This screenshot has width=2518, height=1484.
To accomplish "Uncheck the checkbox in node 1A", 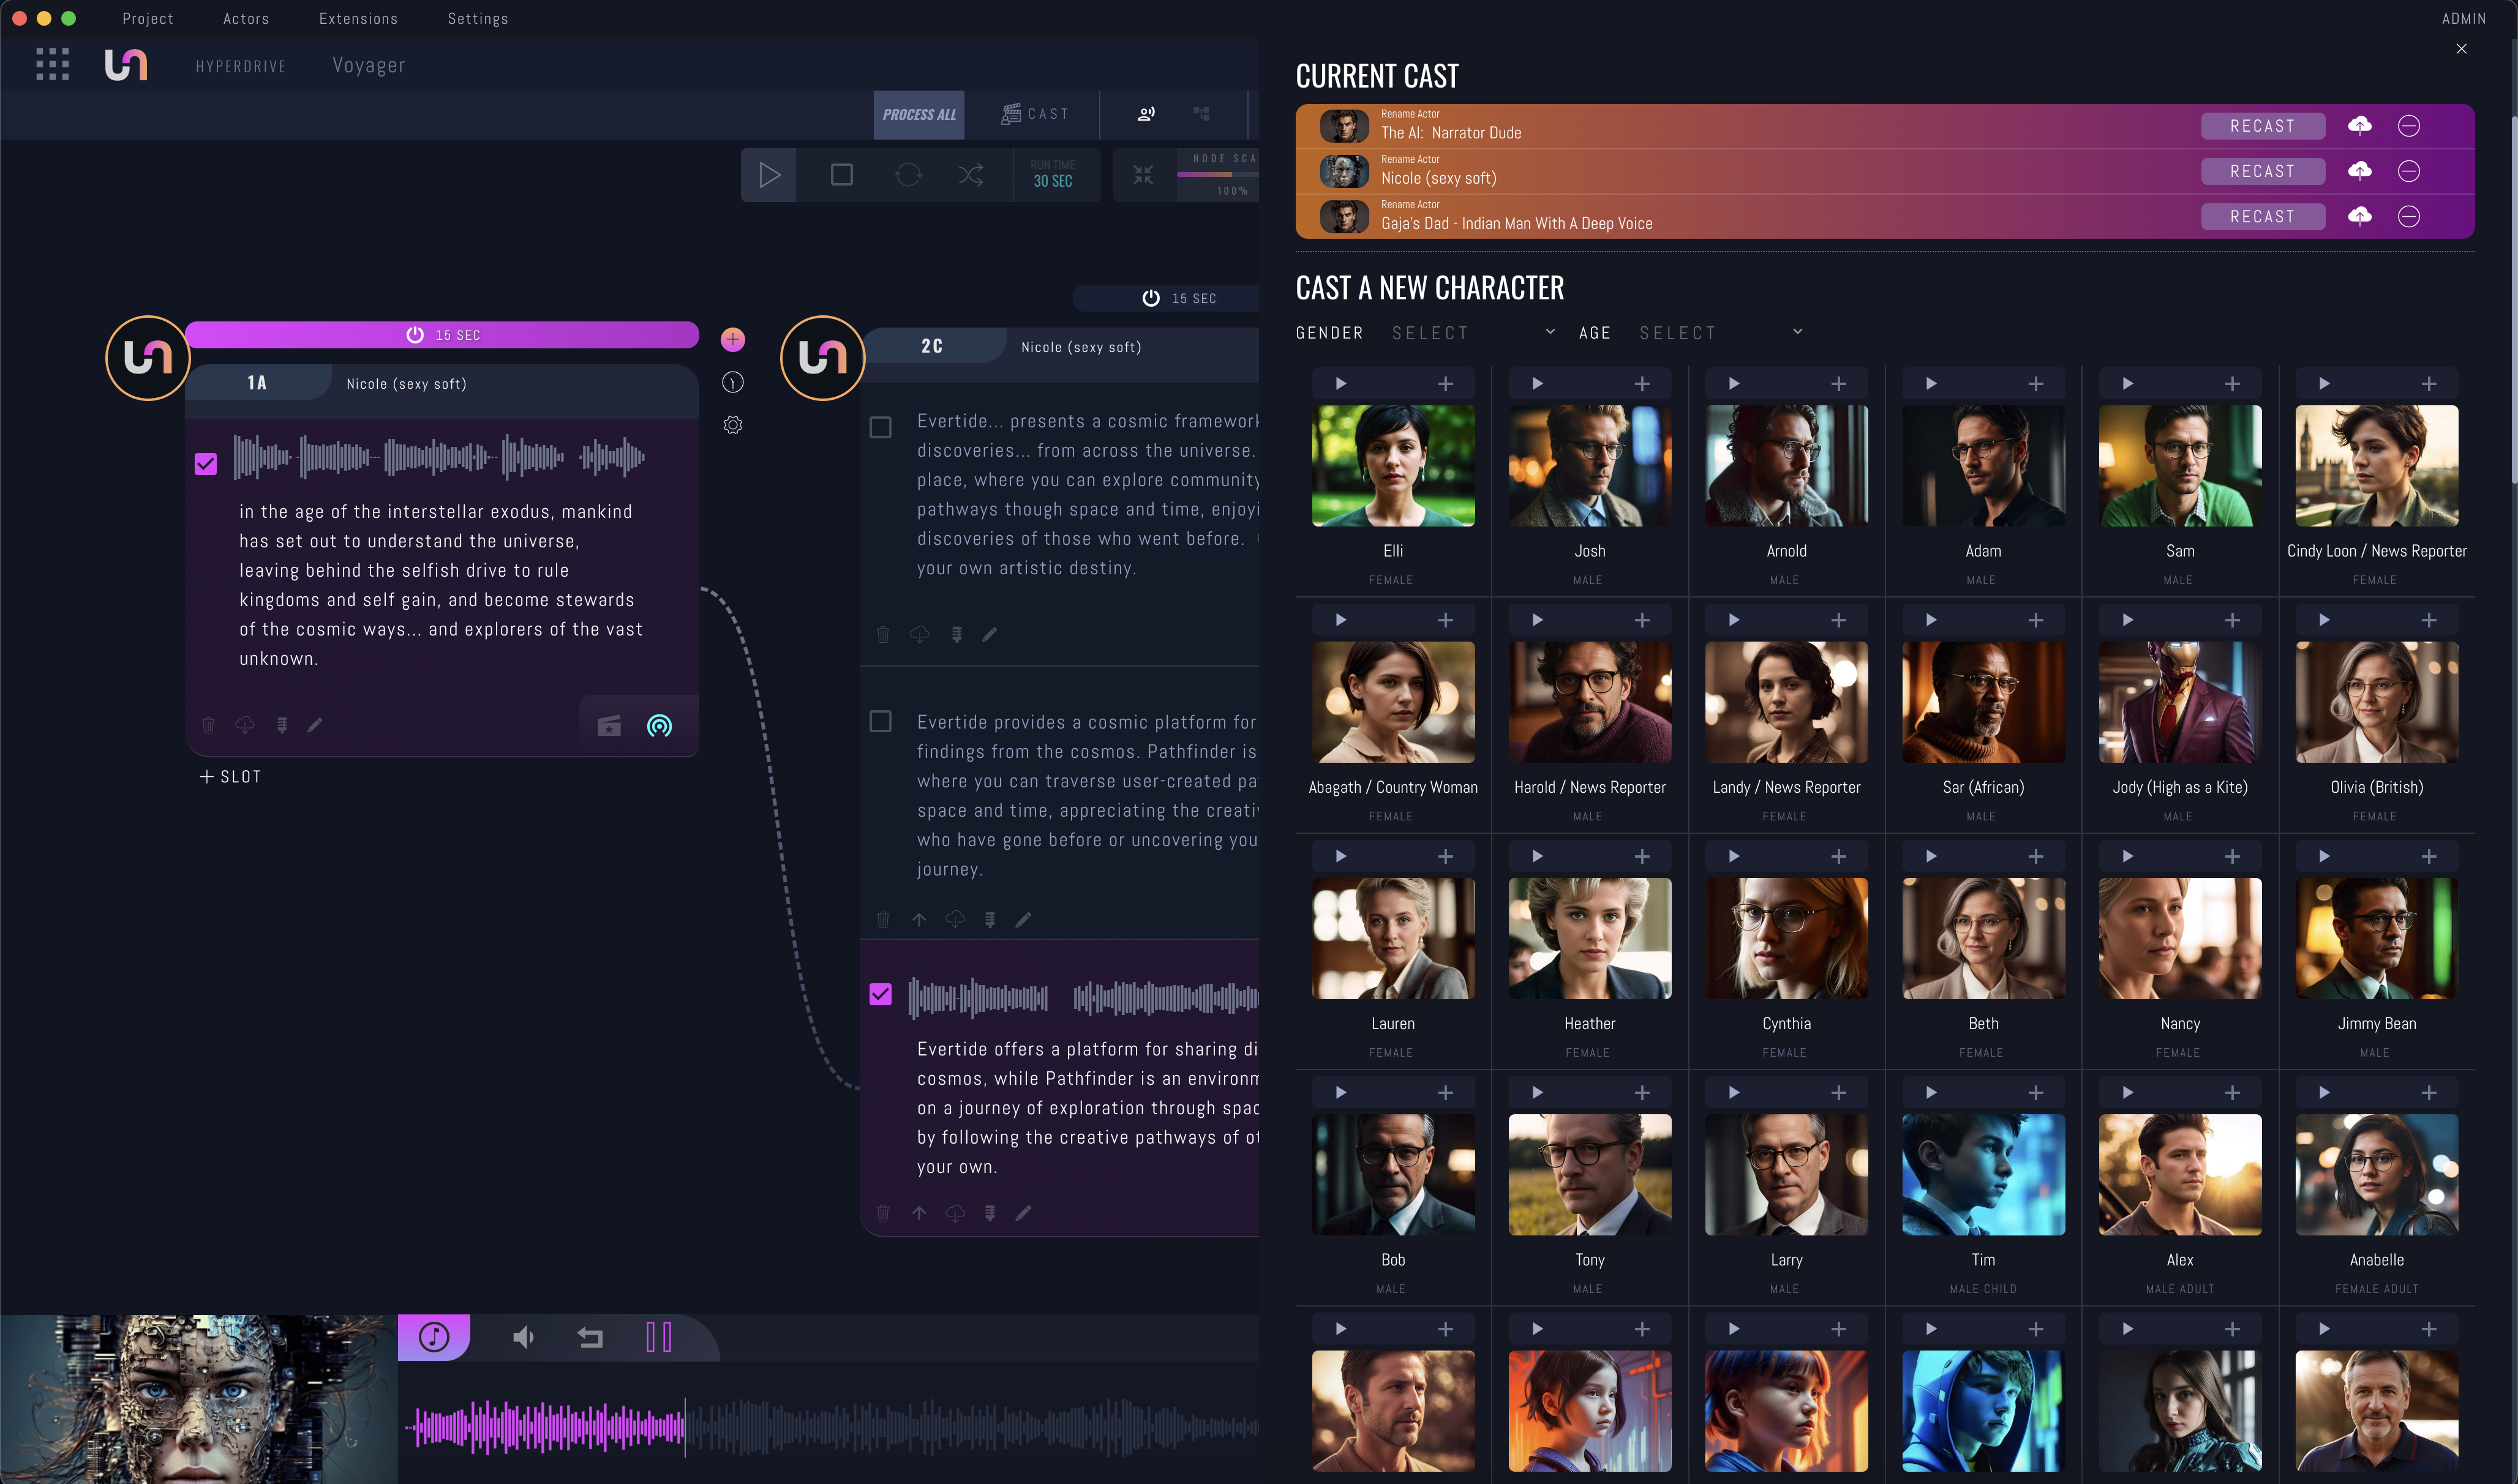I will [x=206, y=464].
